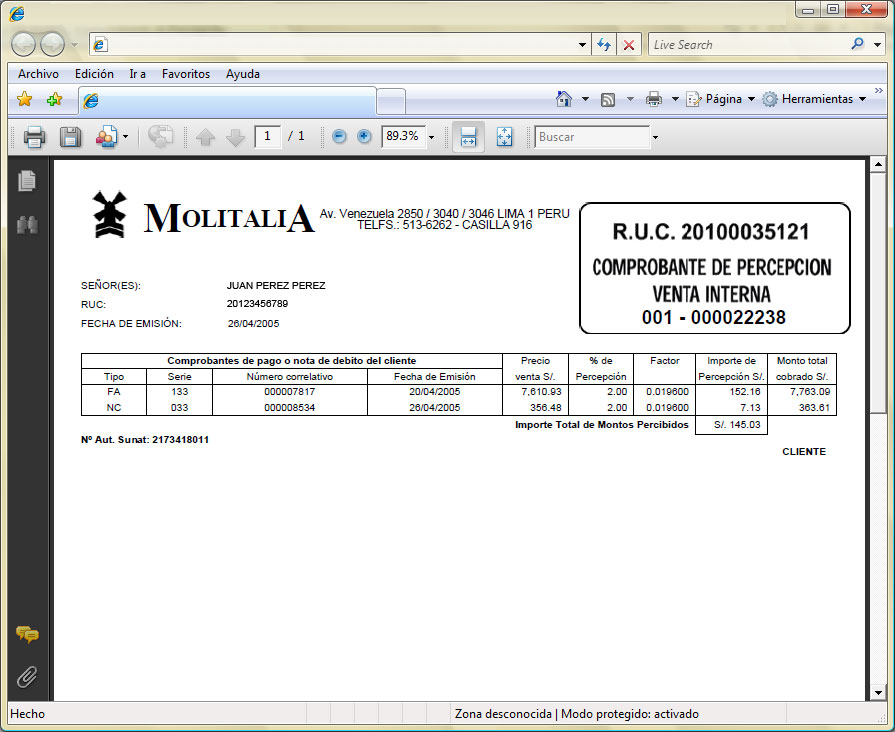Viewport: 895px width, 732px height.
Task: Click the Home page button
Action: coord(564,99)
